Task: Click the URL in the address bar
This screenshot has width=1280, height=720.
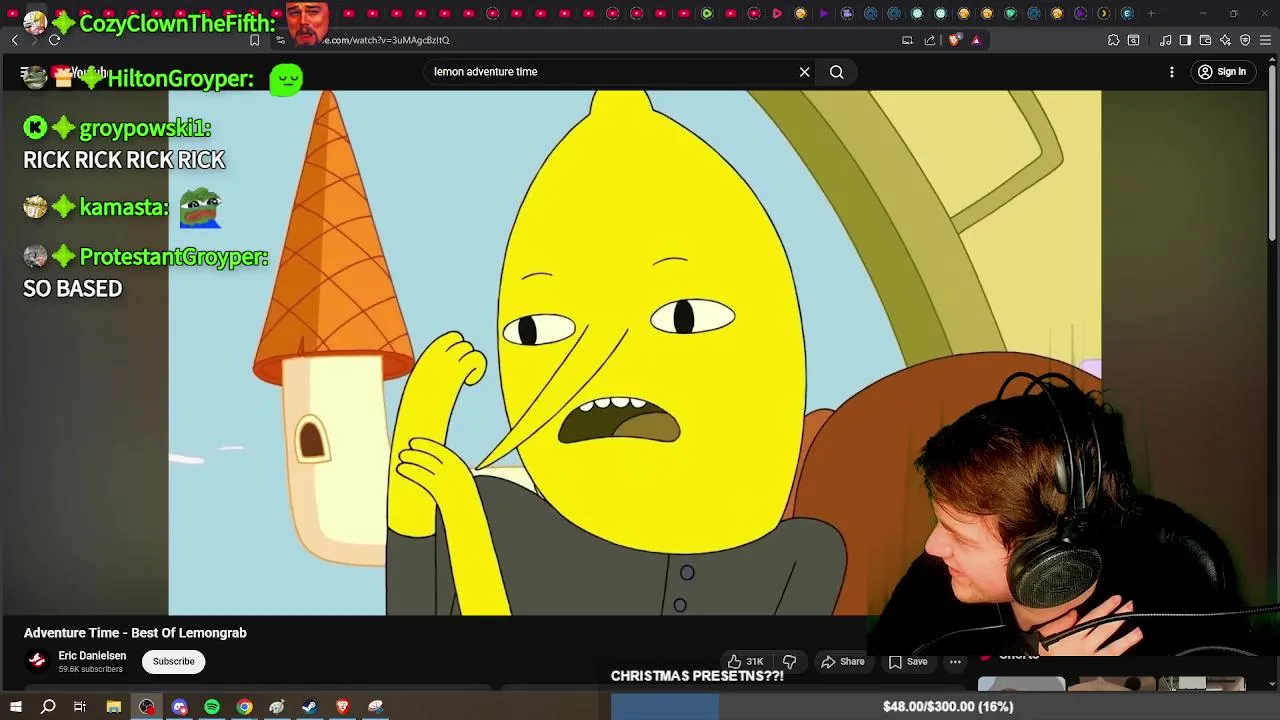Action: tap(386, 40)
